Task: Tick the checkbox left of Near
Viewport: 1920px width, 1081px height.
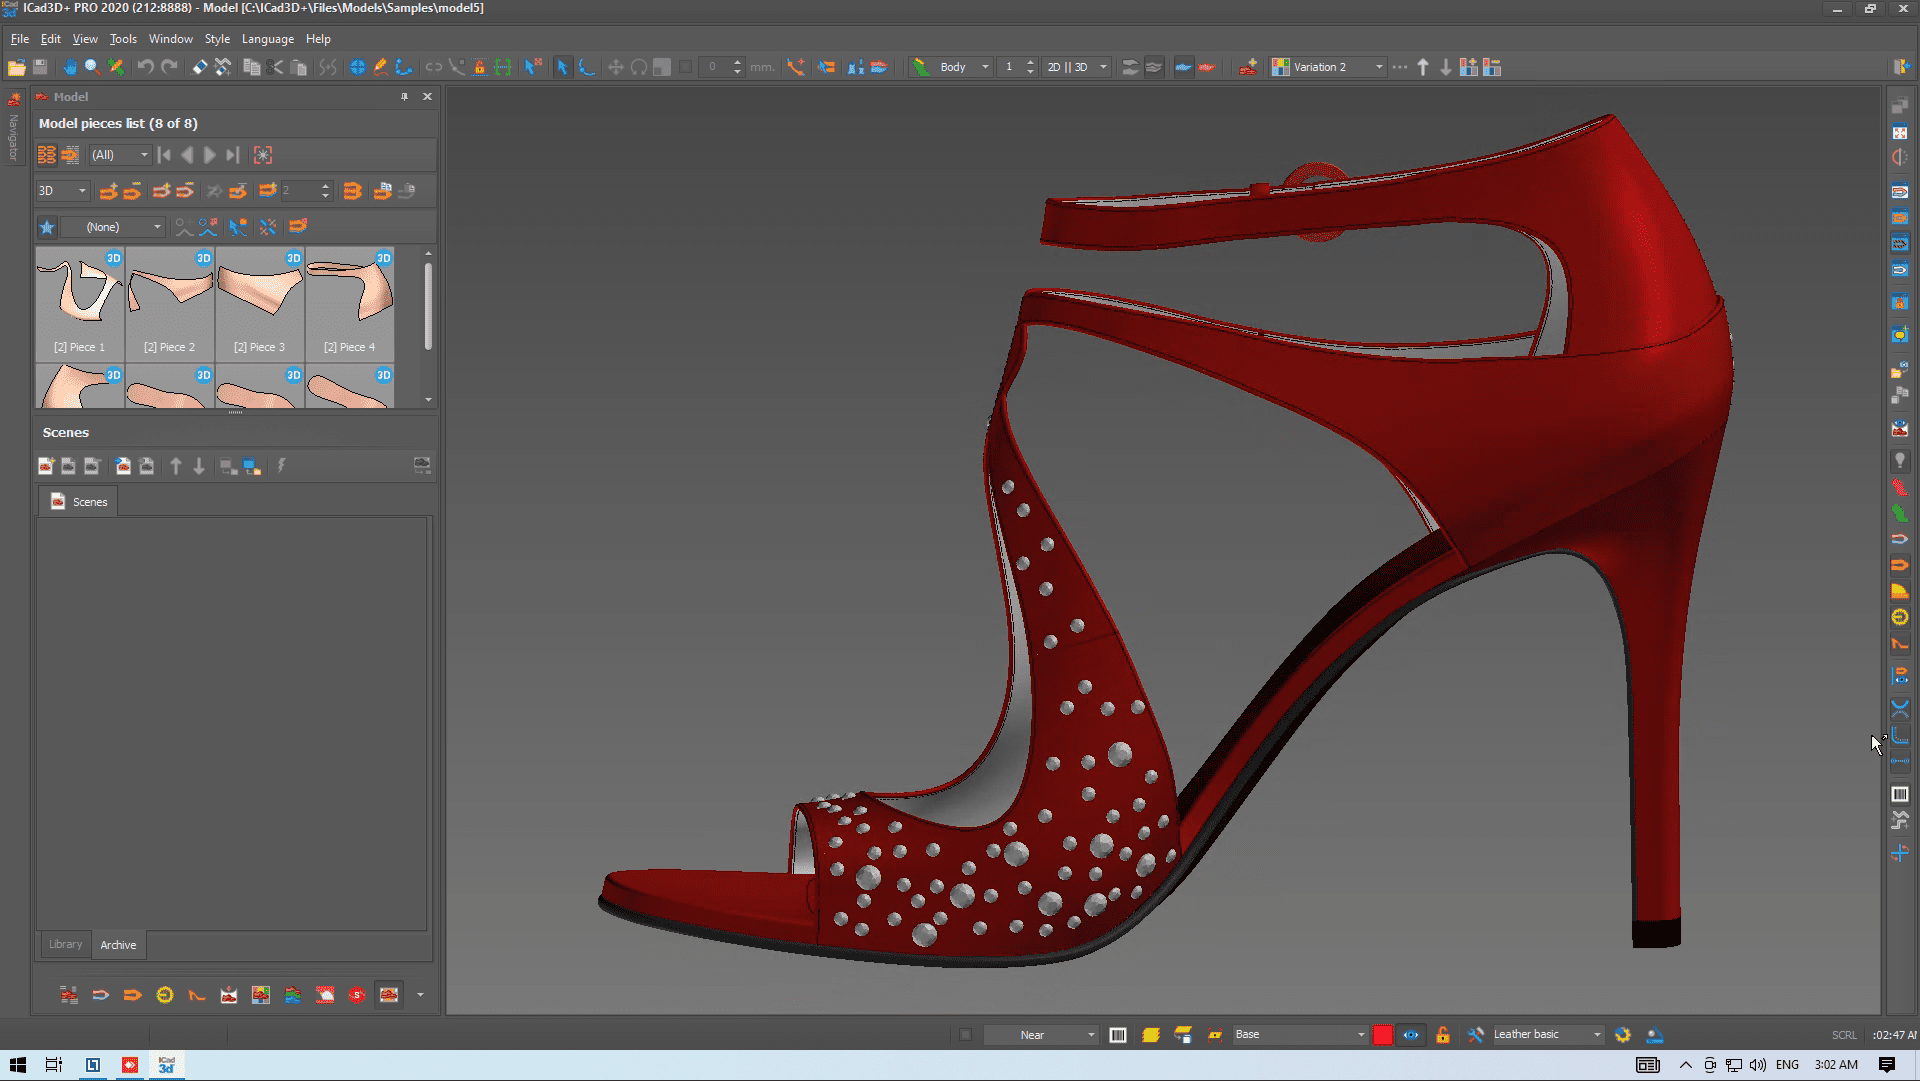Action: (x=966, y=1035)
